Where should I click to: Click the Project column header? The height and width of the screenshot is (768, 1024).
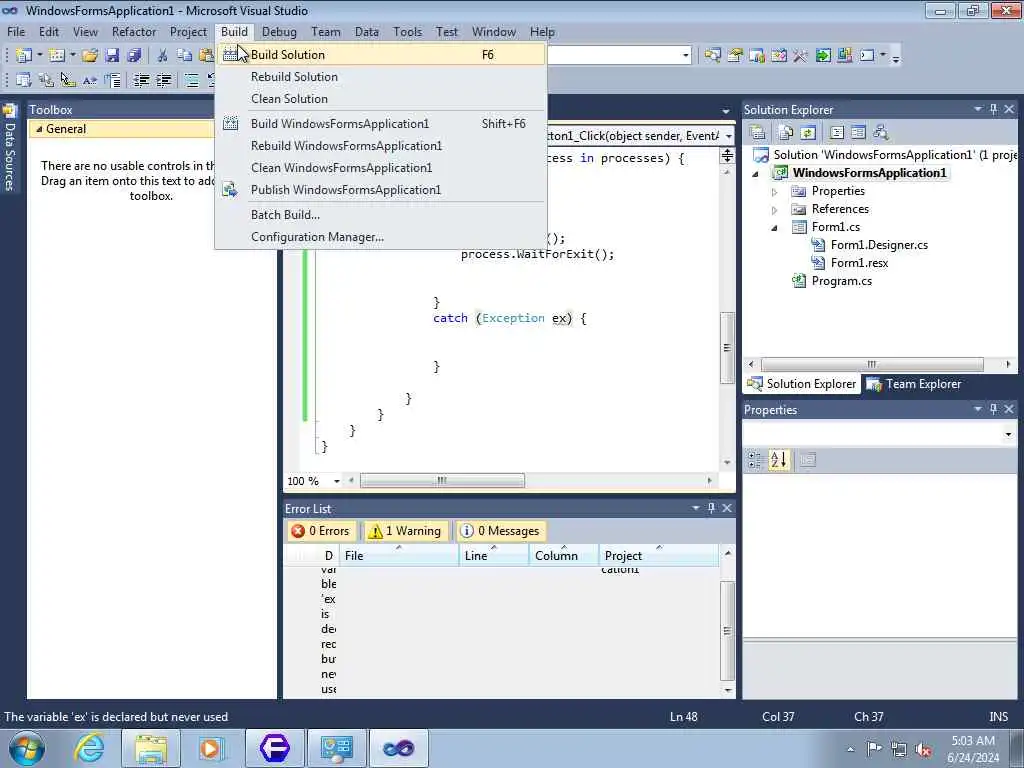[x=658, y=555]
